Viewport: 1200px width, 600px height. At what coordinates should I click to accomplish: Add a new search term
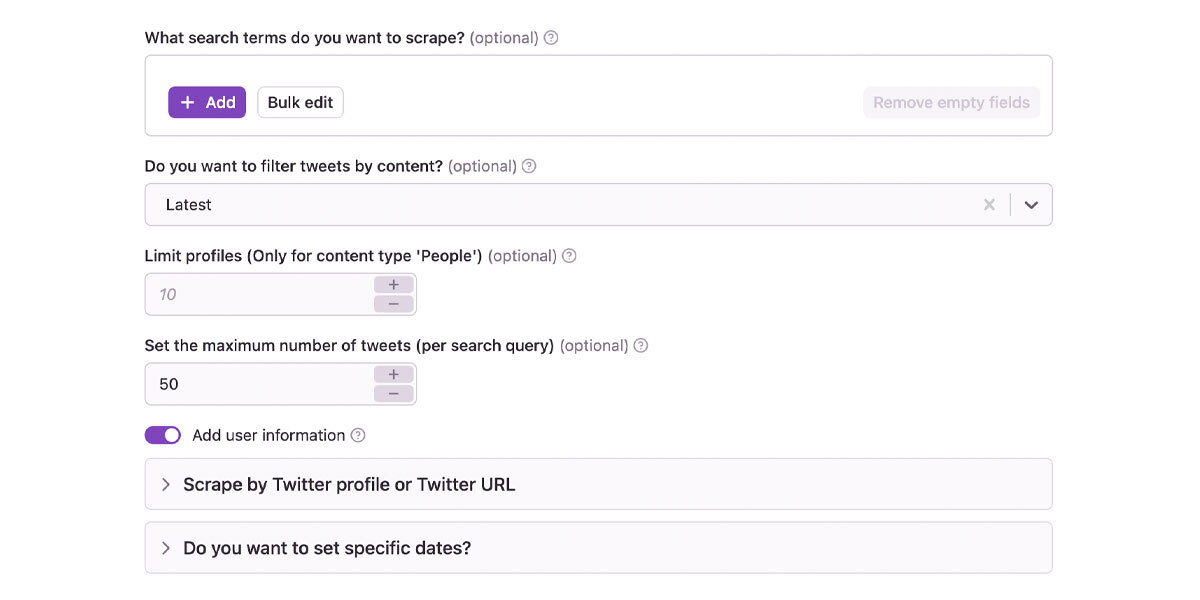(x=207, y=102)
